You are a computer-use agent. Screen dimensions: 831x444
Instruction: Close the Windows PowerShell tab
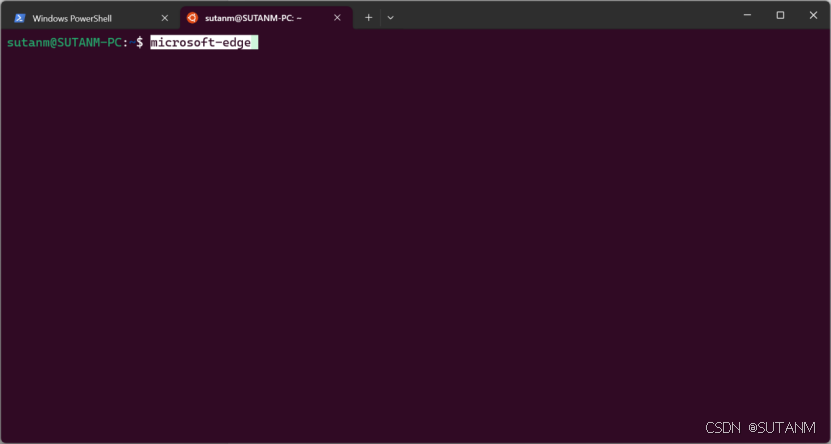pos(165,18)
